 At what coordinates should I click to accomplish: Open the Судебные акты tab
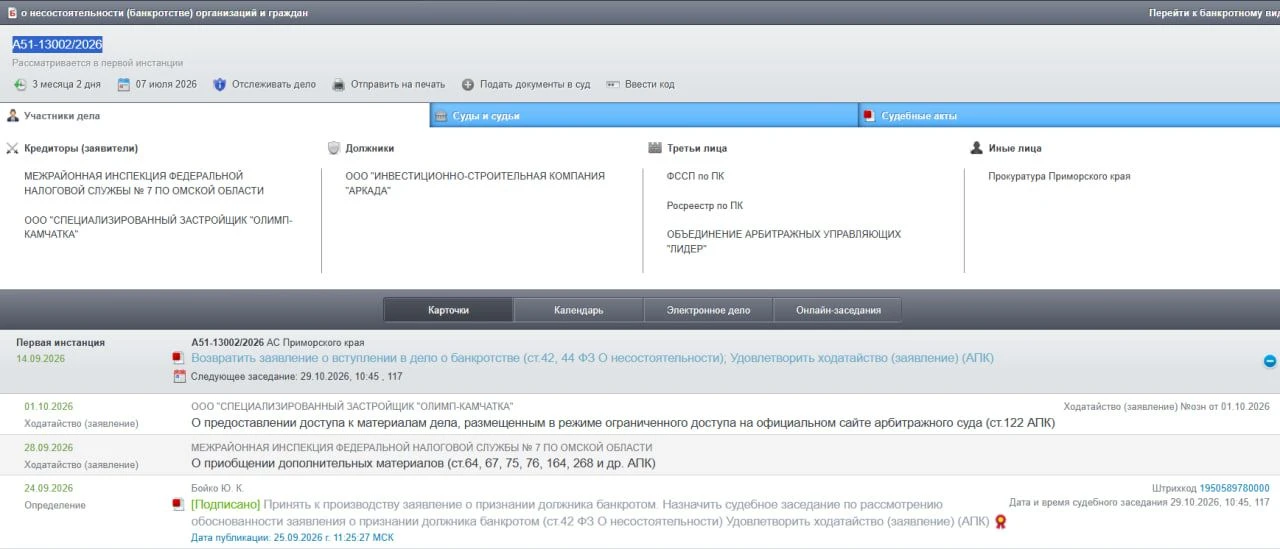click(x=1070, y=116)
